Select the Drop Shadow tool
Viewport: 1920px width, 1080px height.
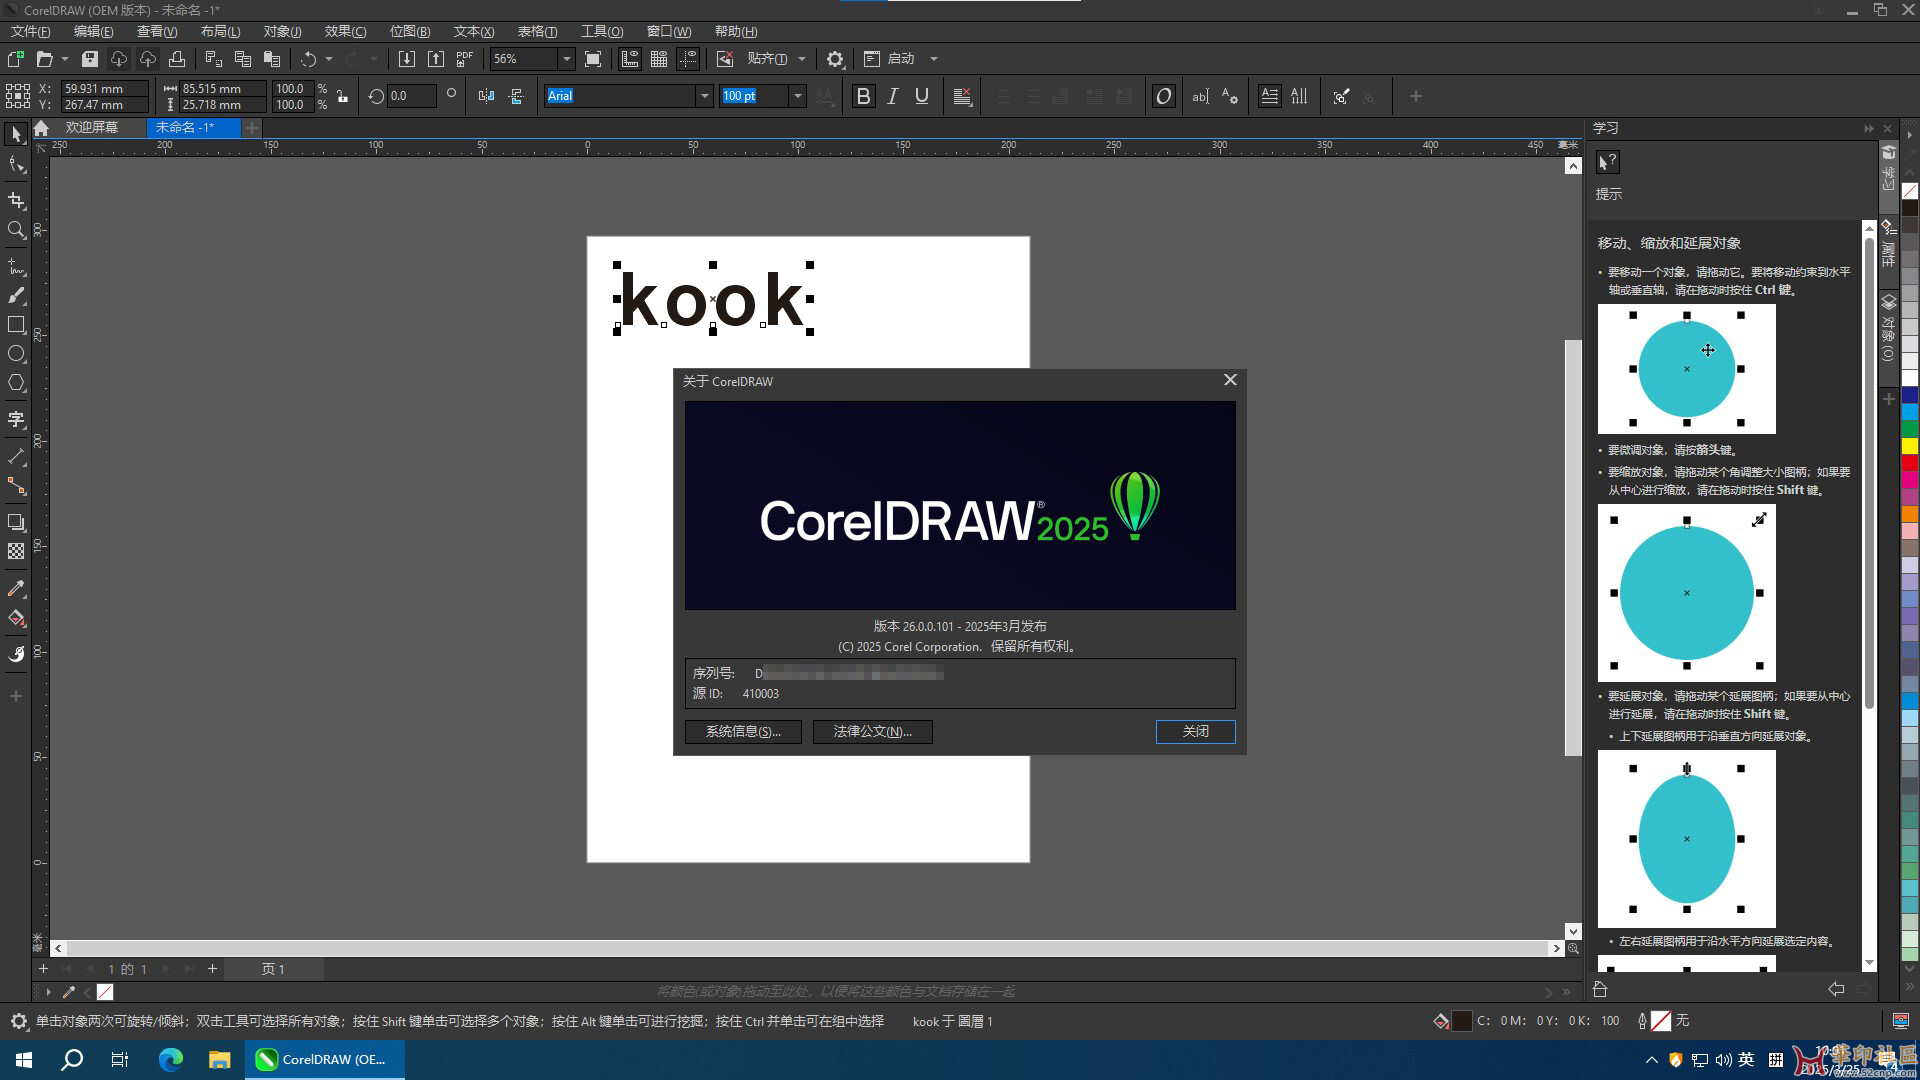coord(16,522)
